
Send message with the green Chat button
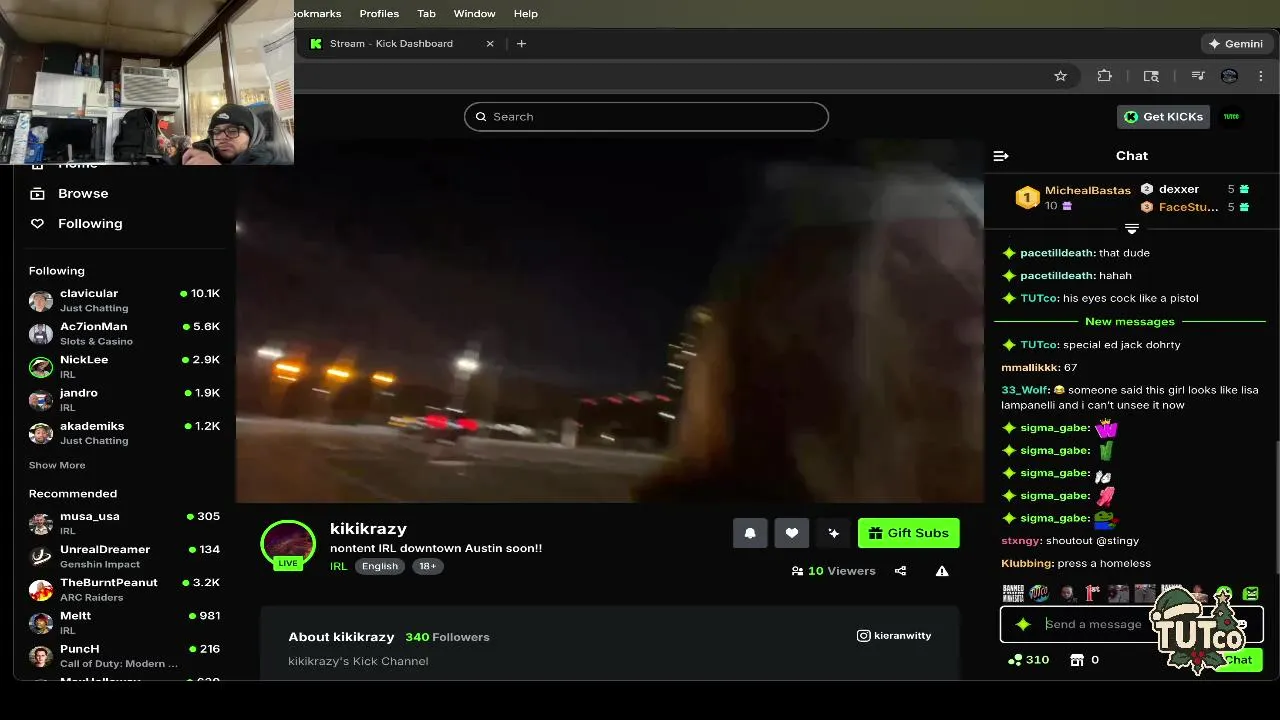coord(1240,660)
